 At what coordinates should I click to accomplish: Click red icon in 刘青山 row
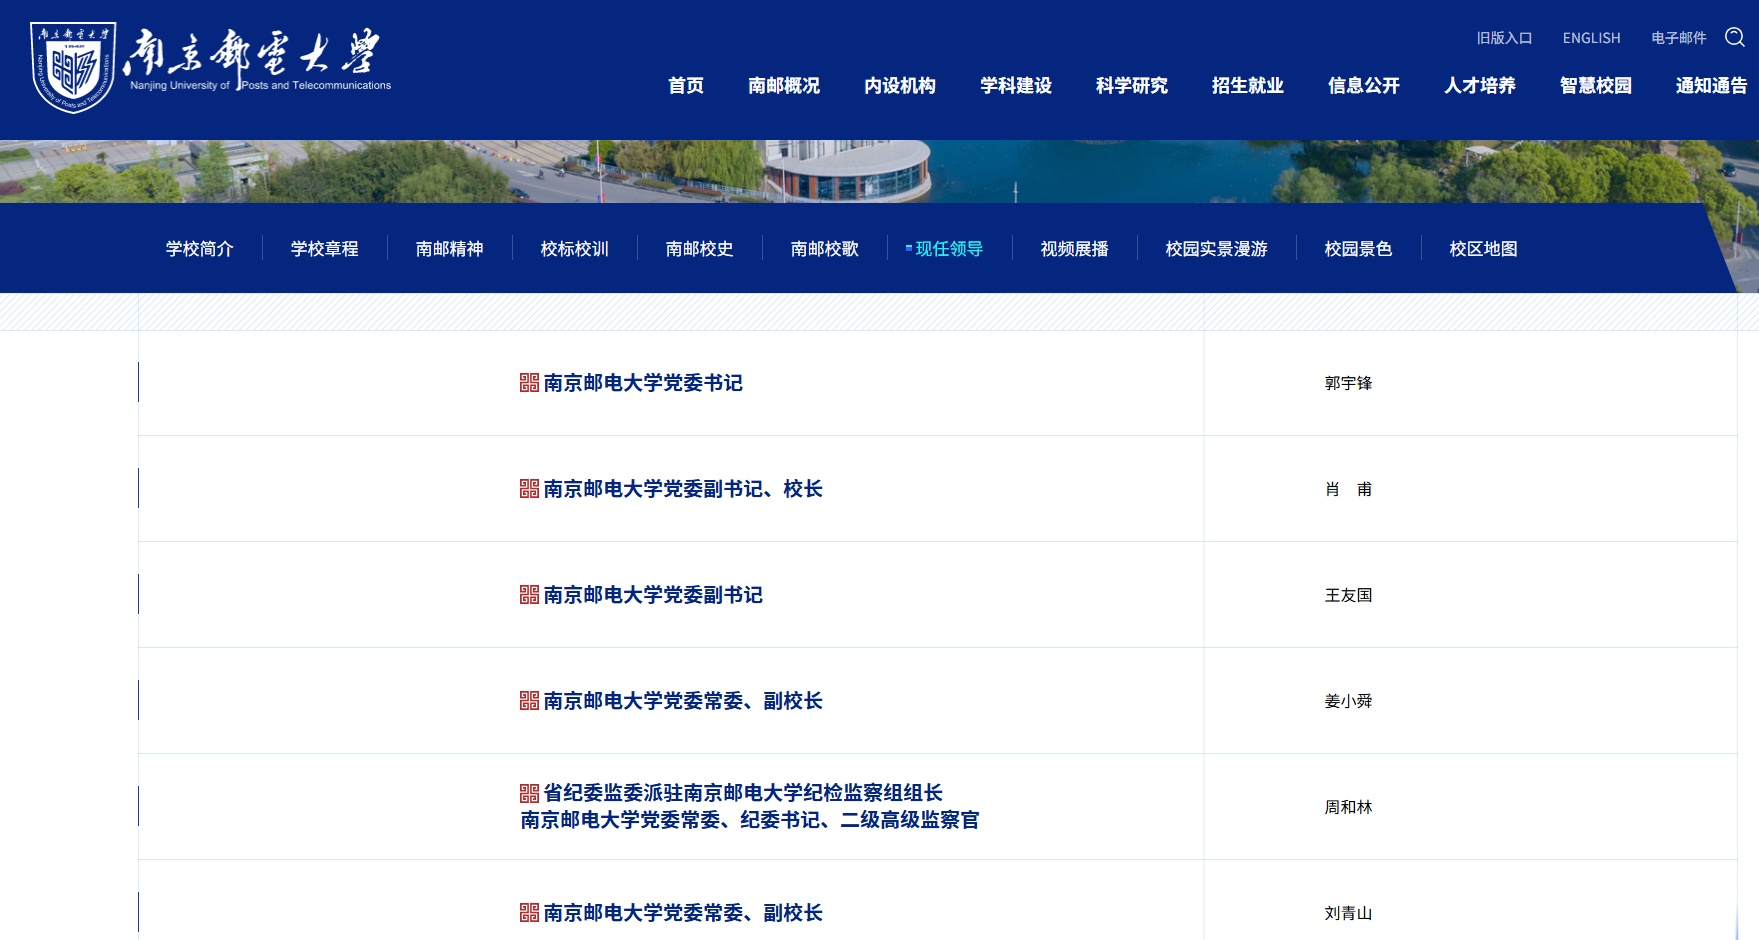(529, 913)
